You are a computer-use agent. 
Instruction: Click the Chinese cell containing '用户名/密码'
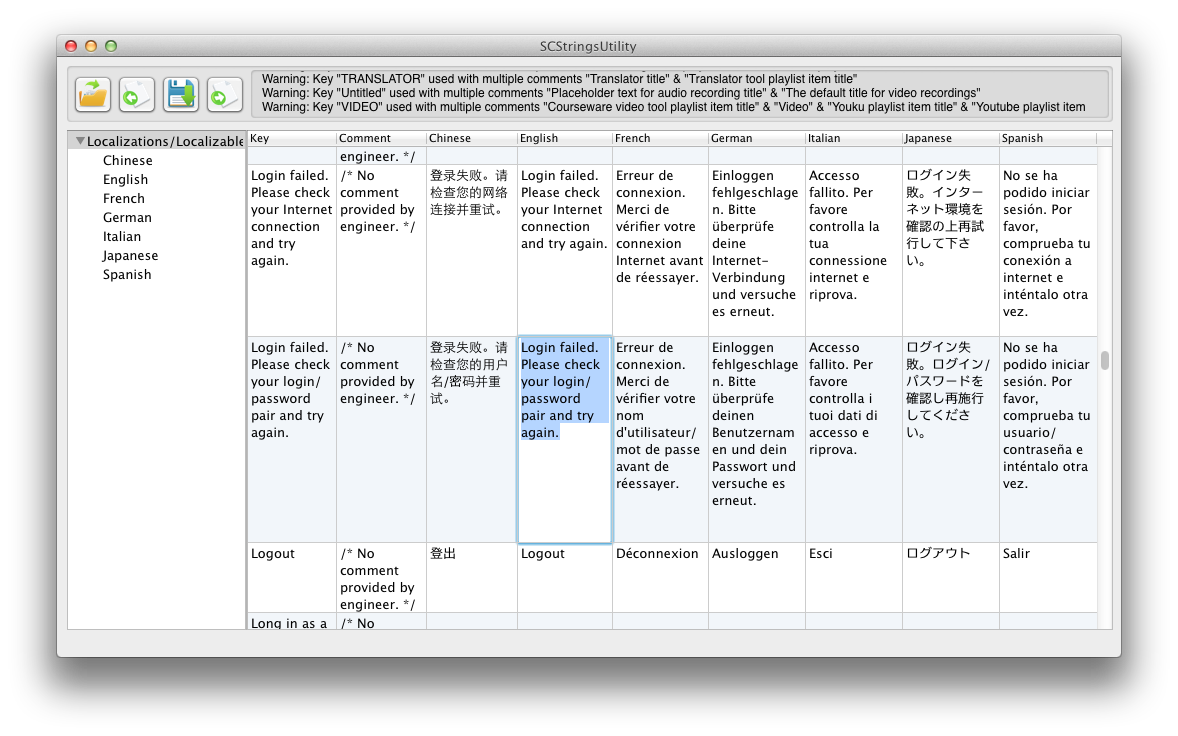(472, 439)
